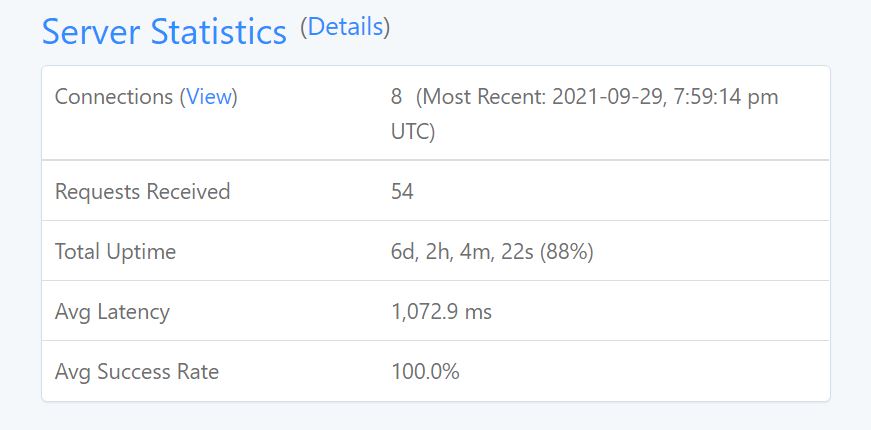Select the Connections row label
Viewport: 871px width, 430px height.
click(146, 97)
